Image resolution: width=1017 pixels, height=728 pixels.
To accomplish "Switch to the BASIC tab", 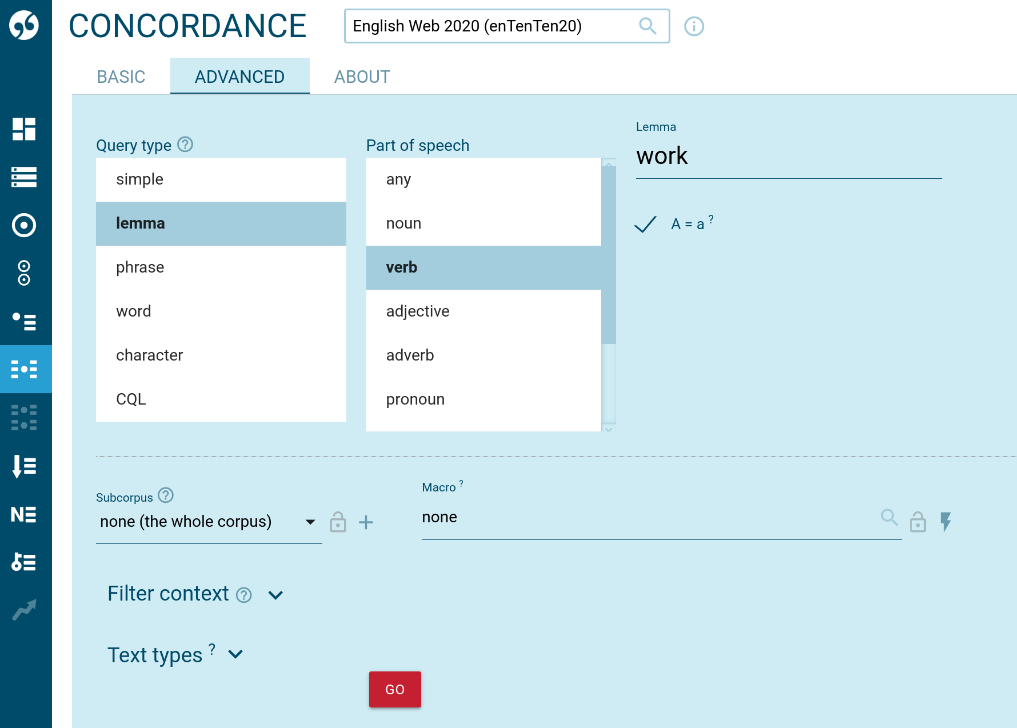I will [x=120, y=75].
